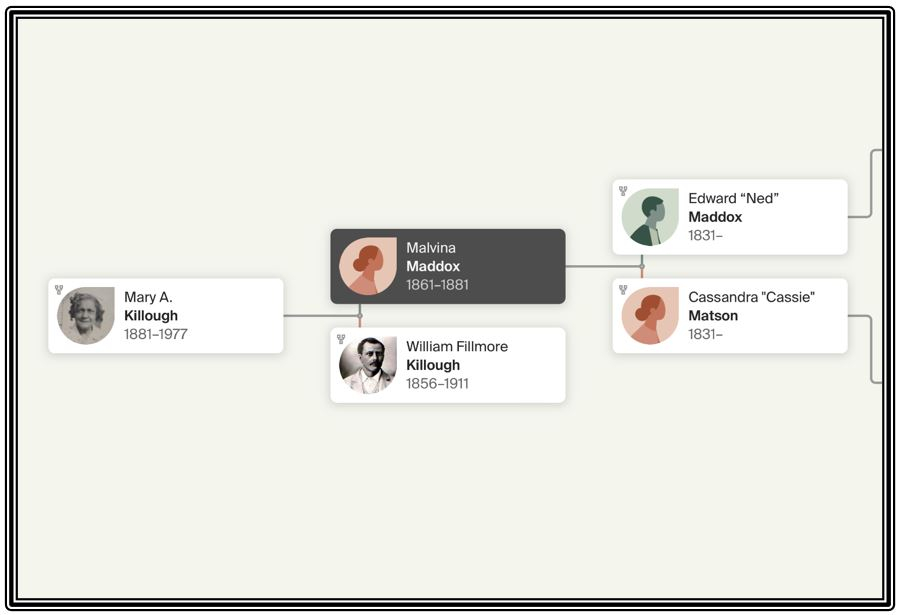
Task: Open William Fillmore Killough's portrait photo
Action: coord(368,365)
